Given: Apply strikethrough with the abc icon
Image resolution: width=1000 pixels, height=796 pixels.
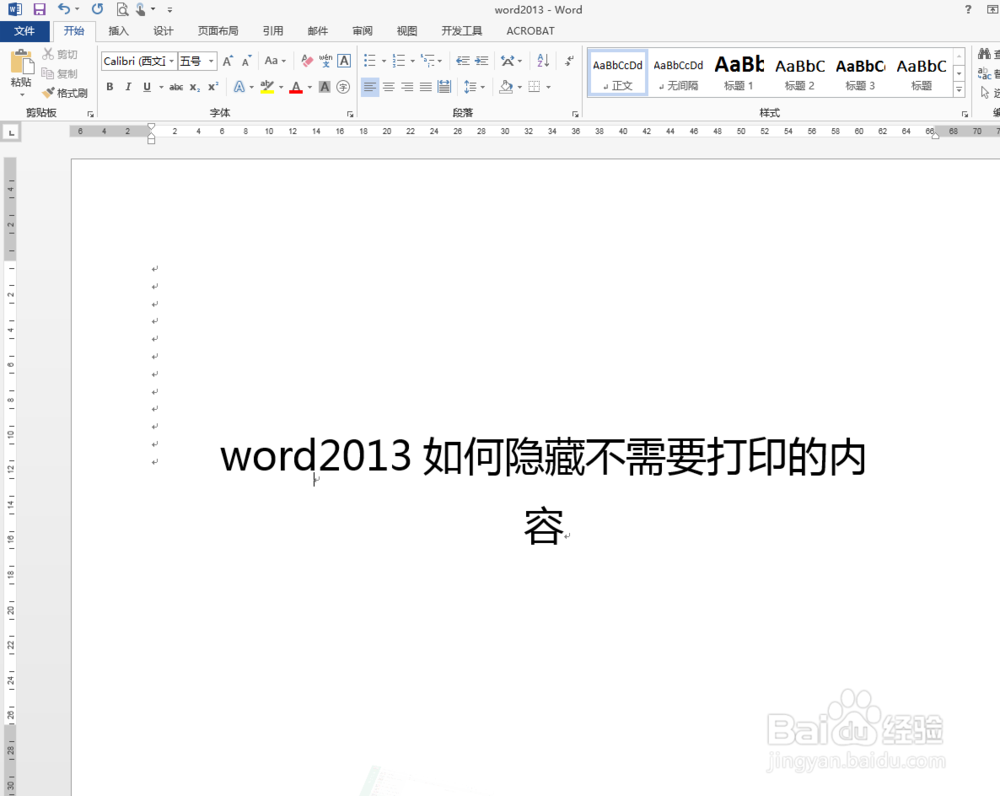Looking at the screenshot, I should click(176, 87).
